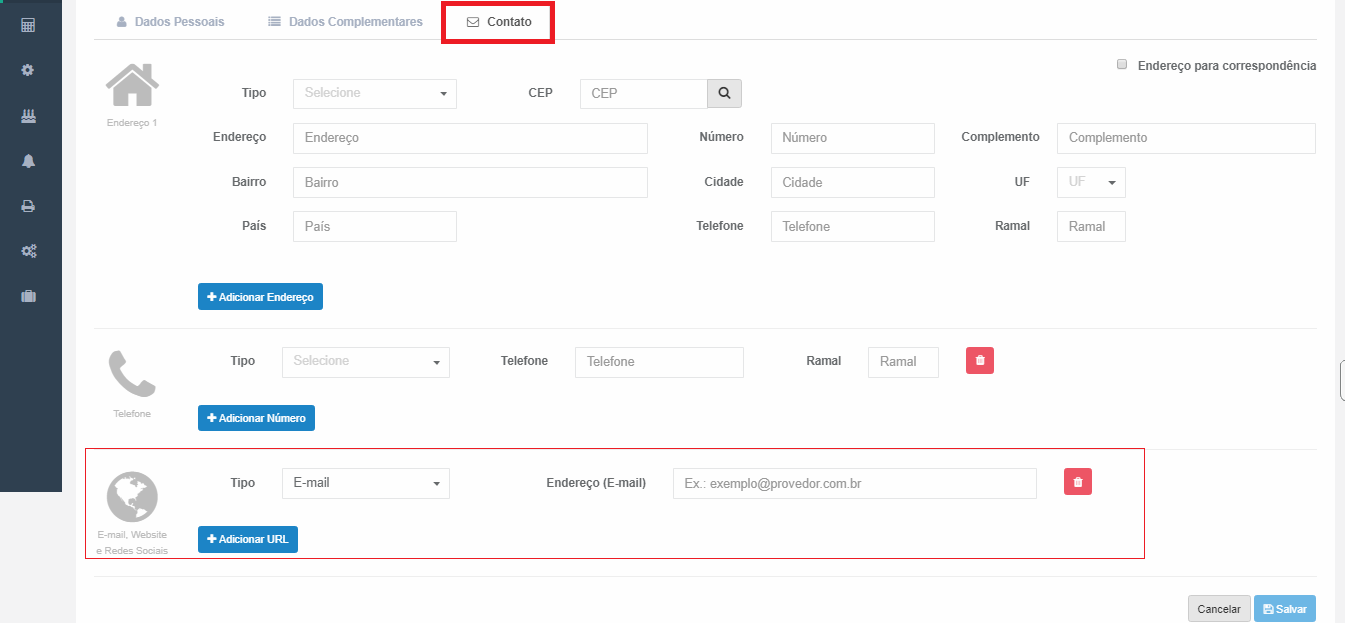This screenshot has width=1345, height=623.
Task: Enable the Endereço para correspondência checkbox
Action: [x=1122, y=64]
